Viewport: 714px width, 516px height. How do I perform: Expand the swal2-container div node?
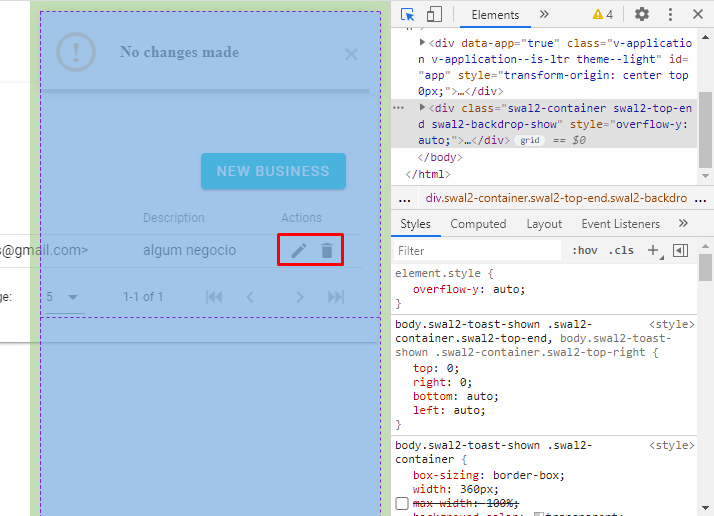422,107
